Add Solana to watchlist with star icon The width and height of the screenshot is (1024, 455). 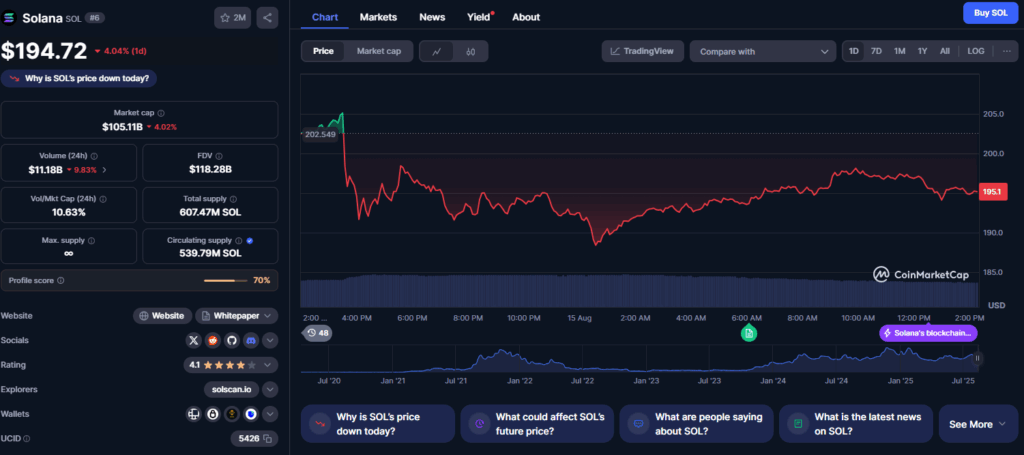coord(232,18)
